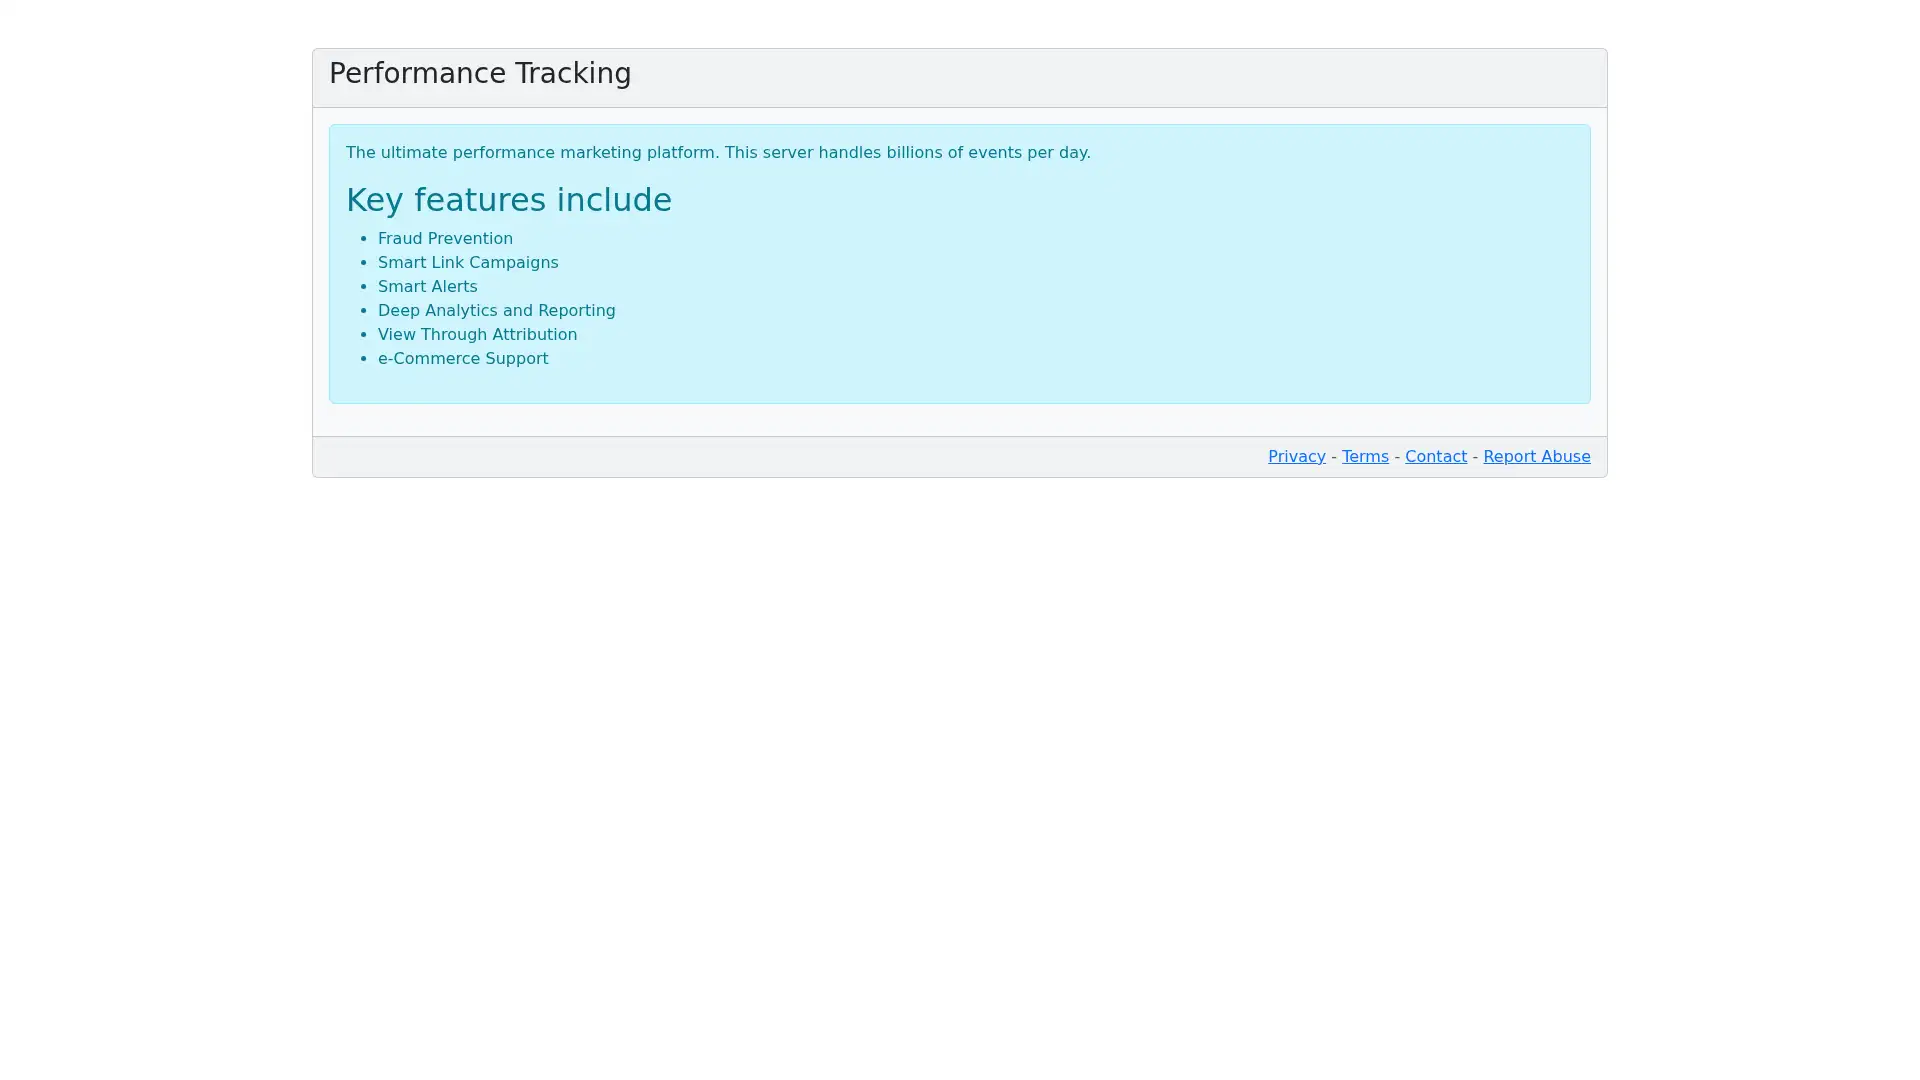The width and height of the screenshot is (1920, 1080).
Task: Click the 'Key features include' heading
Action: coord(509,200)
